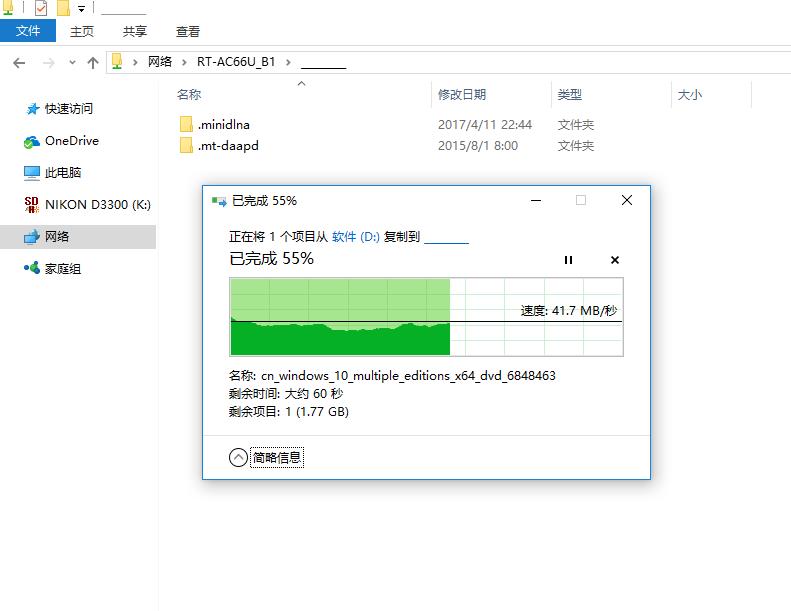Open the 文件 ribbon tab
The height and width of the screenshot is (611, 791).
(x=28, y=31)
